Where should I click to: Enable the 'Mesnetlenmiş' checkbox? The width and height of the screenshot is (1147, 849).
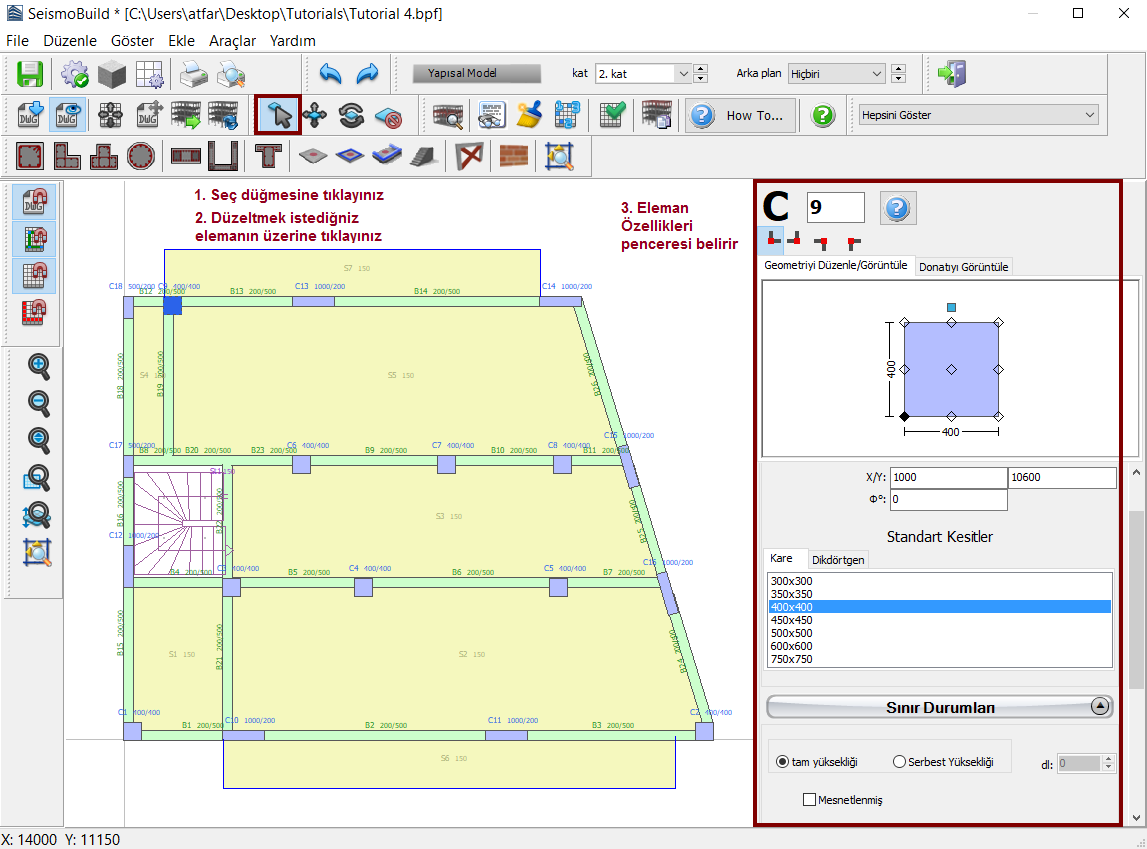[810, 800]
